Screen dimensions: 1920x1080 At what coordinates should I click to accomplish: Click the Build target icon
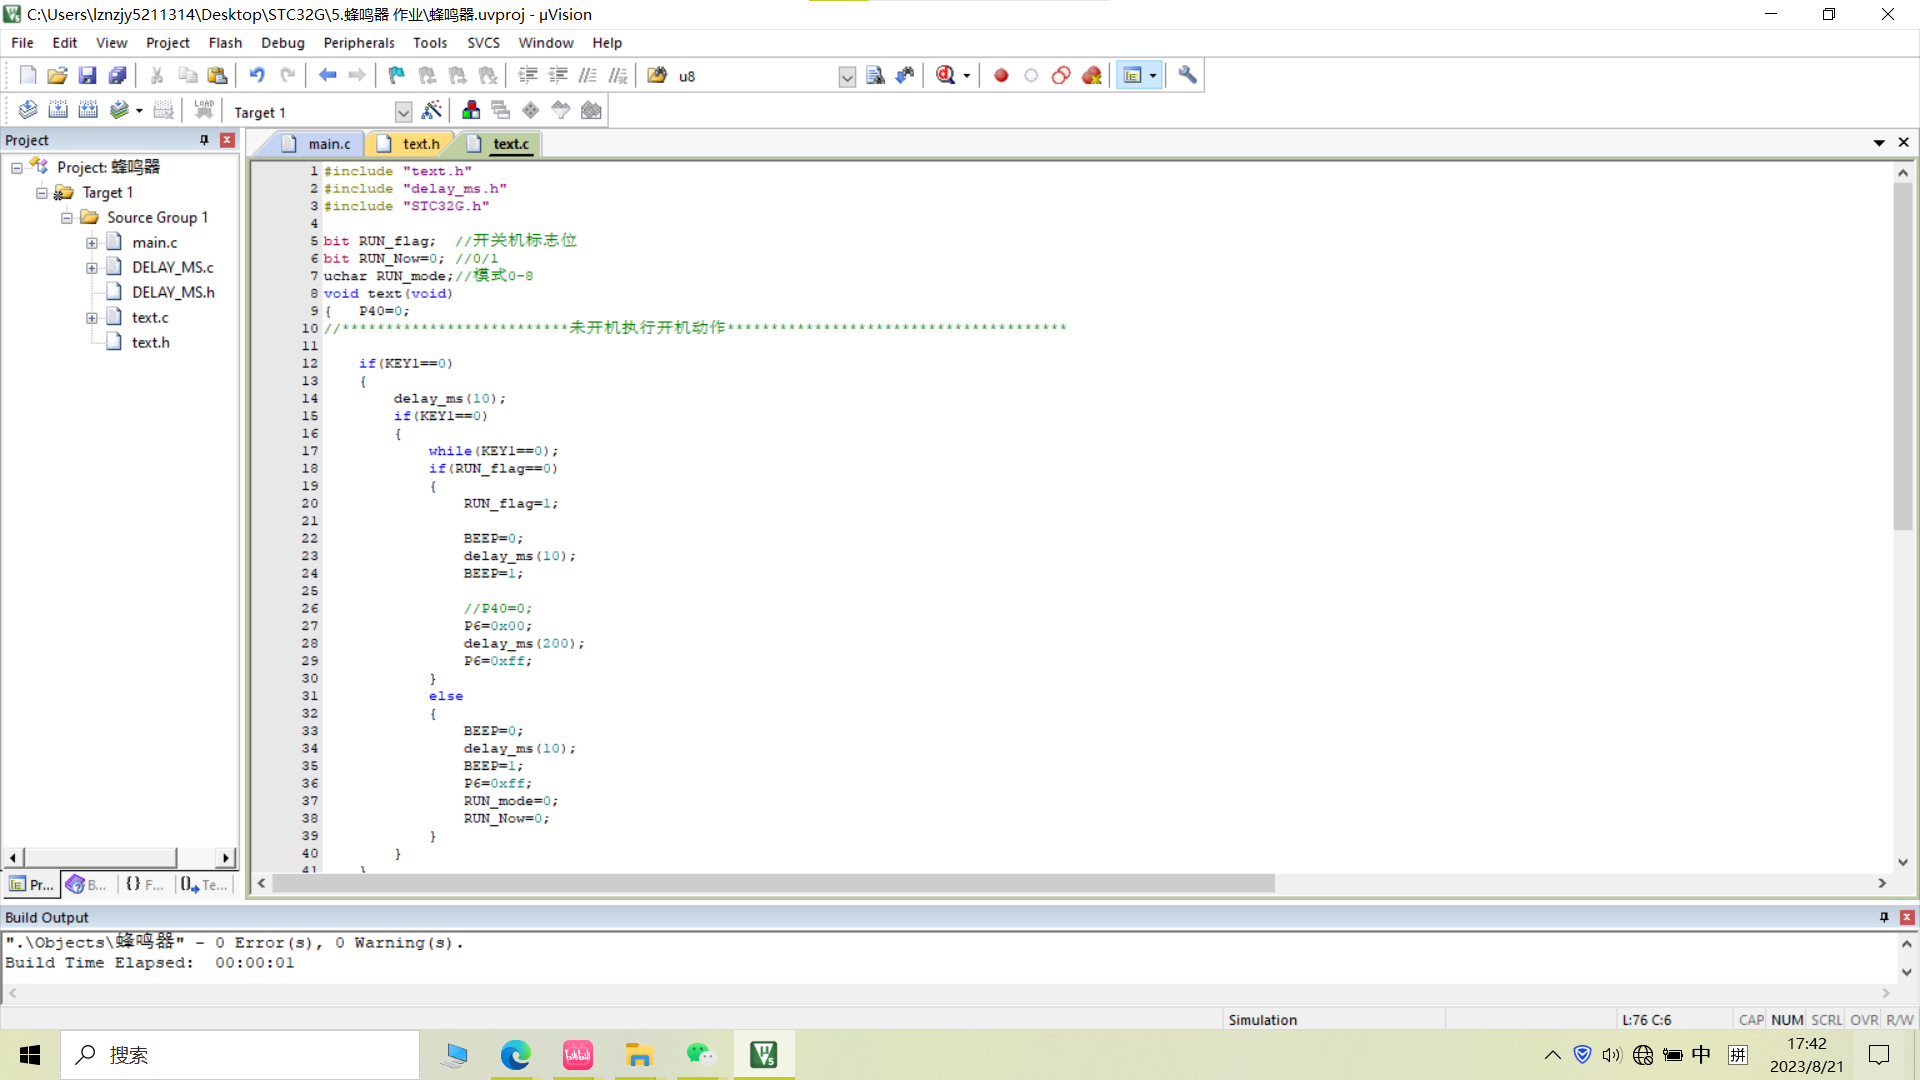(x=58, y=110)
